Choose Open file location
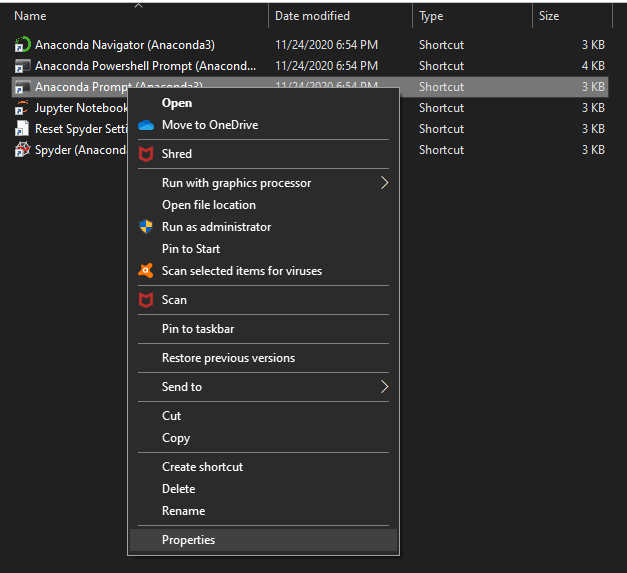This screenshot has width=627, height=573. (209, 205)
